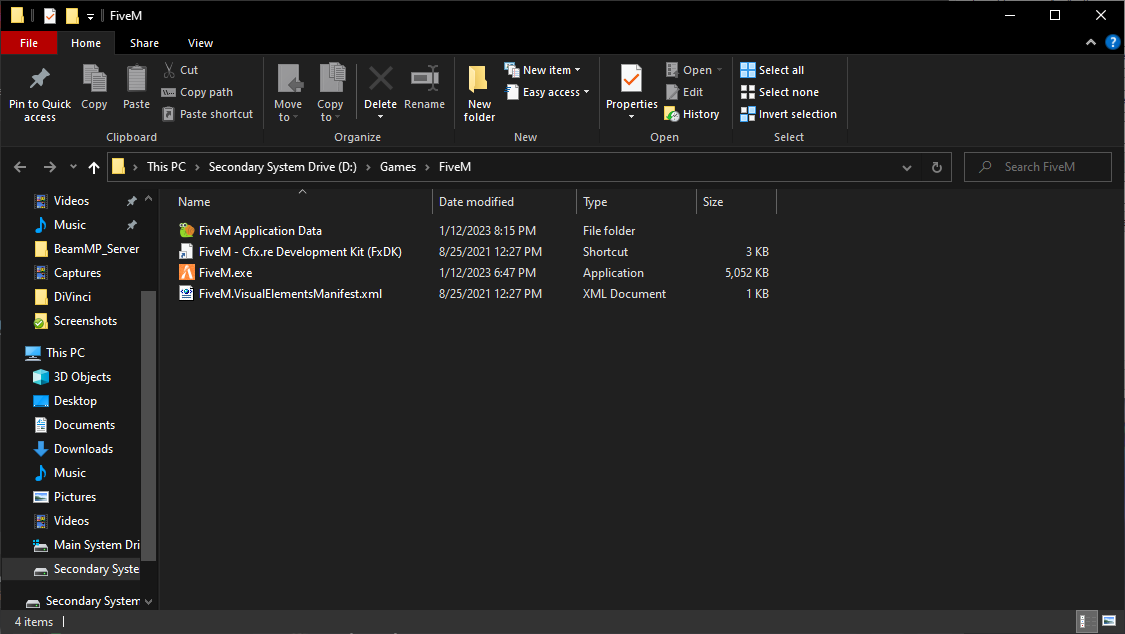The image size is (1125, 634).
Task: Open the Move to menu
Action: pos(288,94)
